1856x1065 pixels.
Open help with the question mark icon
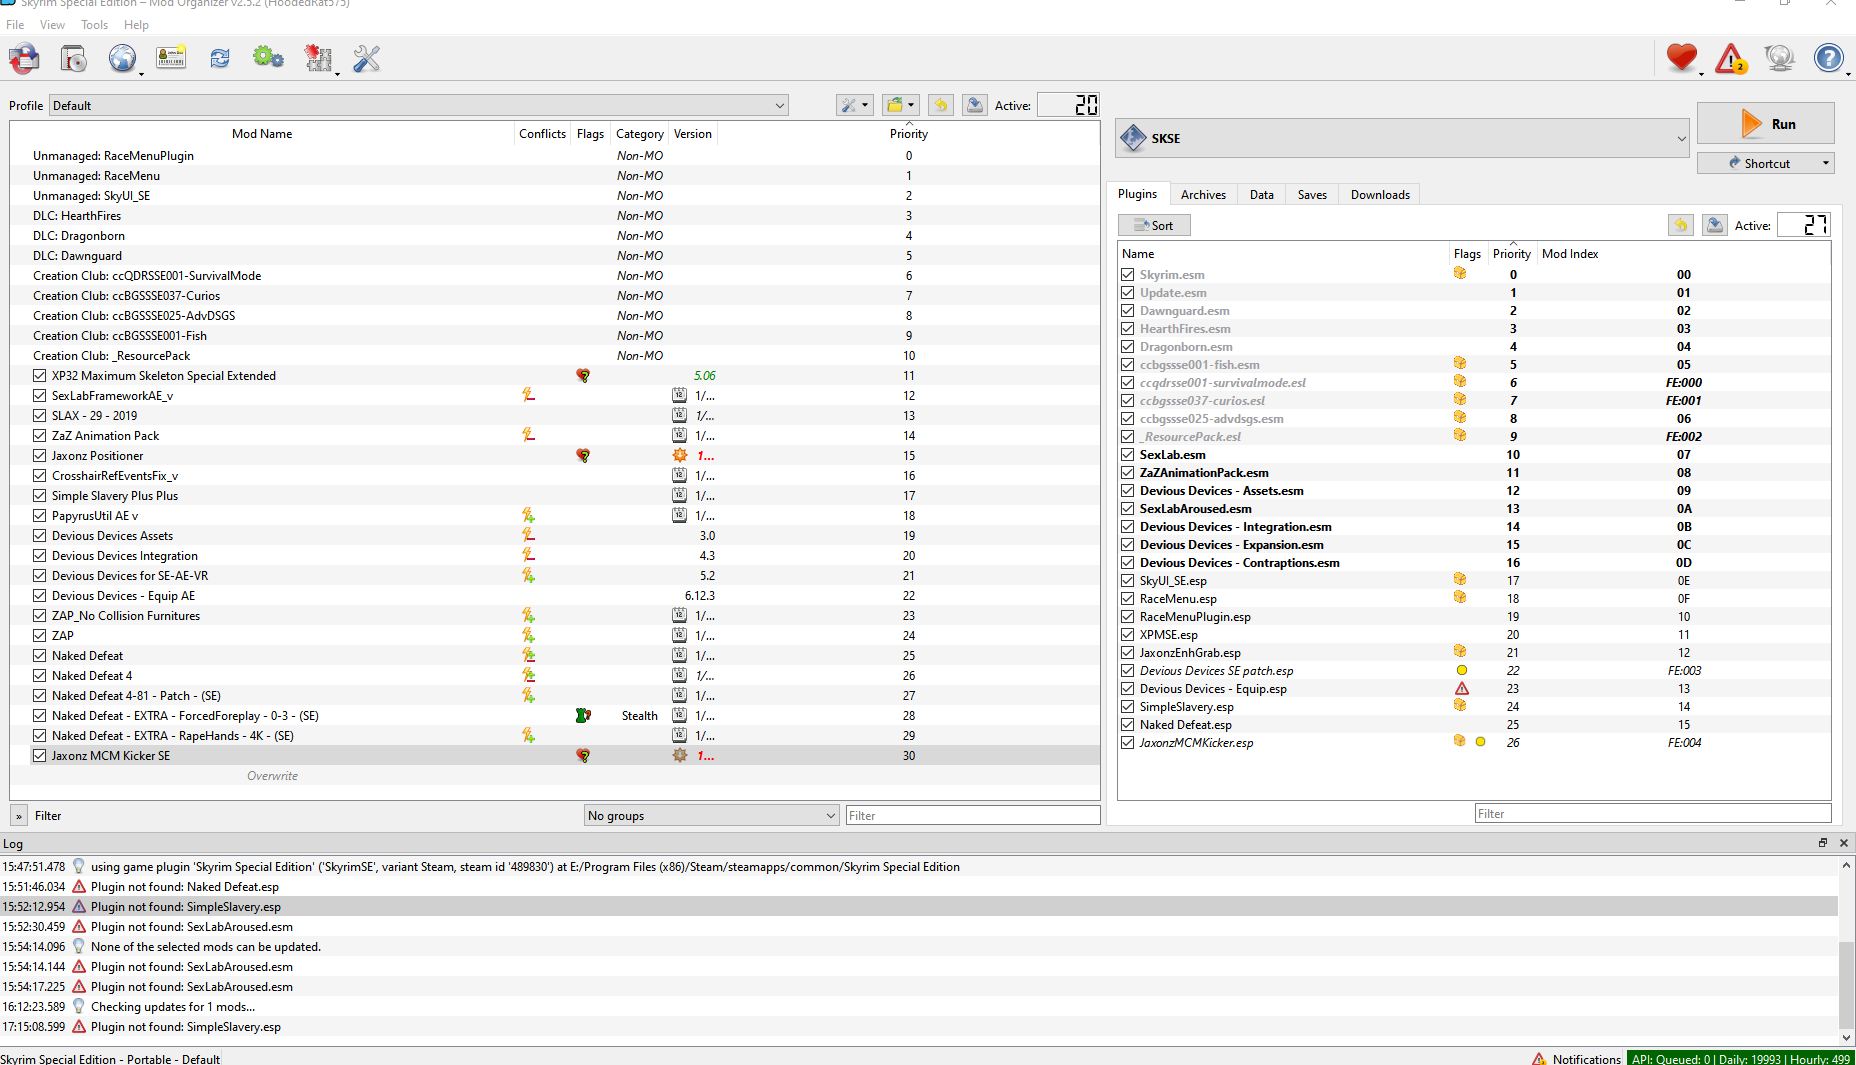coord(1829,58)
